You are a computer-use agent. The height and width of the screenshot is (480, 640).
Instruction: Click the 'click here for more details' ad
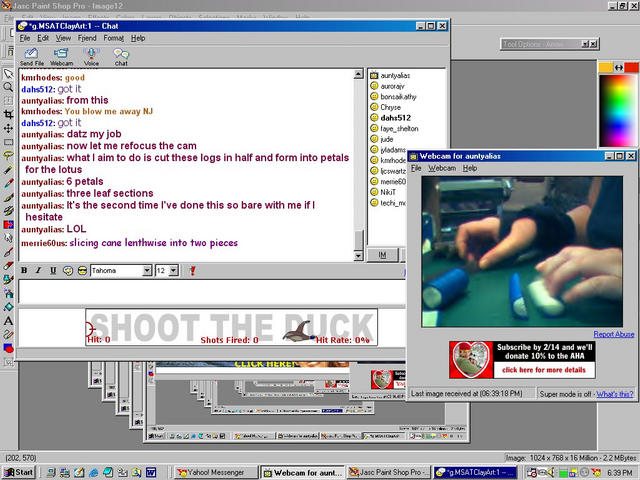pos(544,370)
